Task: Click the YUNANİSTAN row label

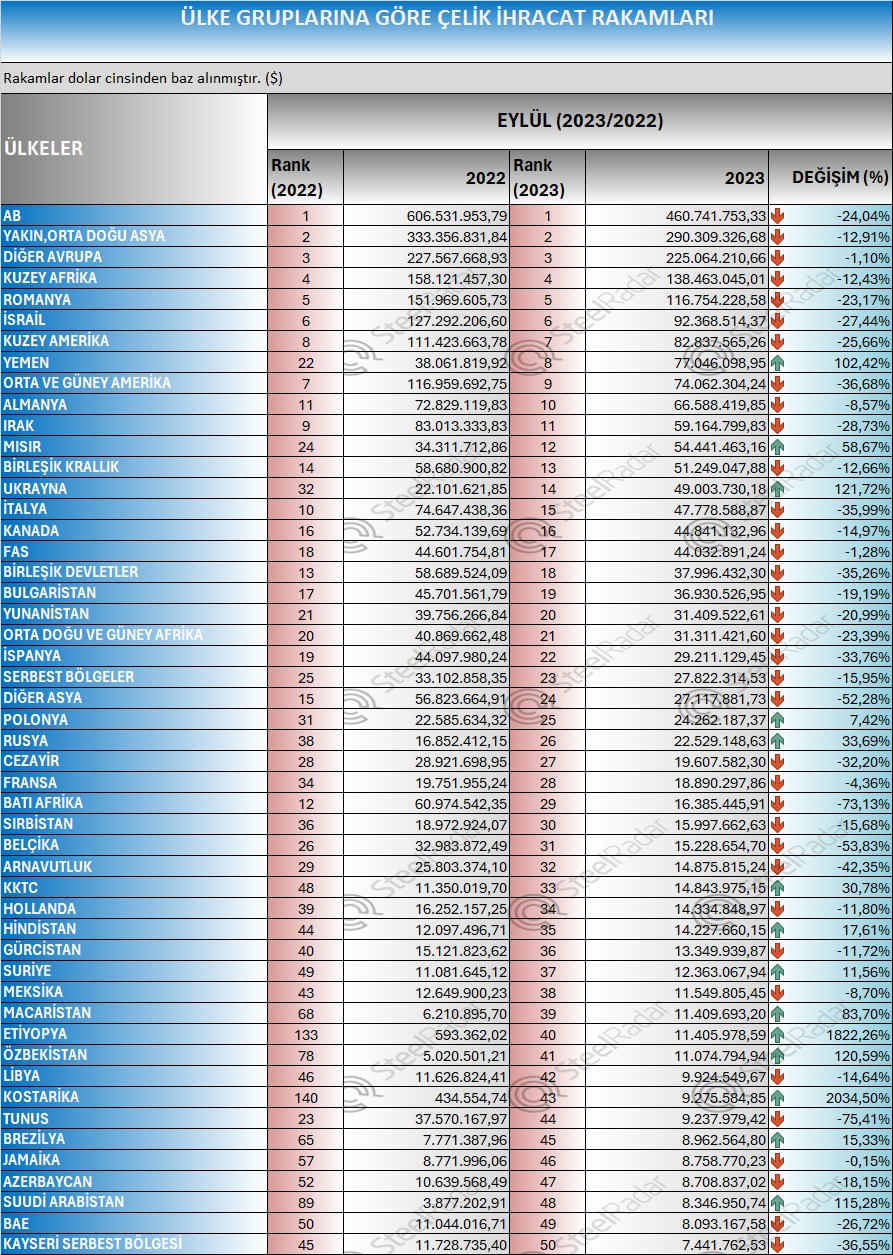Action: (134, 614)
